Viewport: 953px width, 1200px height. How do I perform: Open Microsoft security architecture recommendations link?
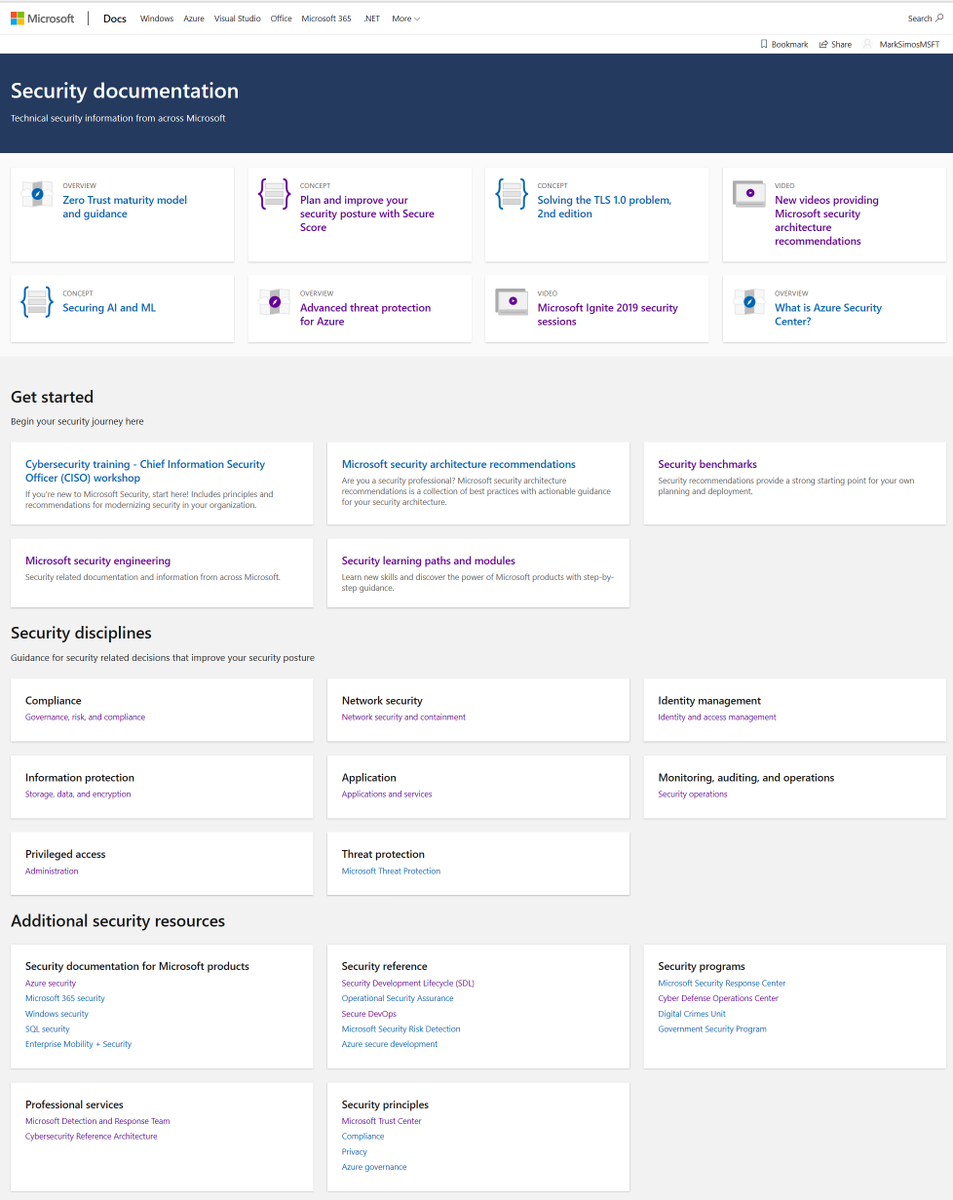tap(459, 464)
